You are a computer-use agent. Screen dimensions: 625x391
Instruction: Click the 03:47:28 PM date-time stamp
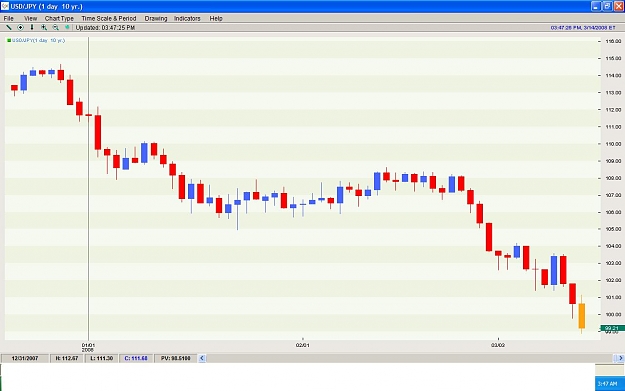(583, 28)
